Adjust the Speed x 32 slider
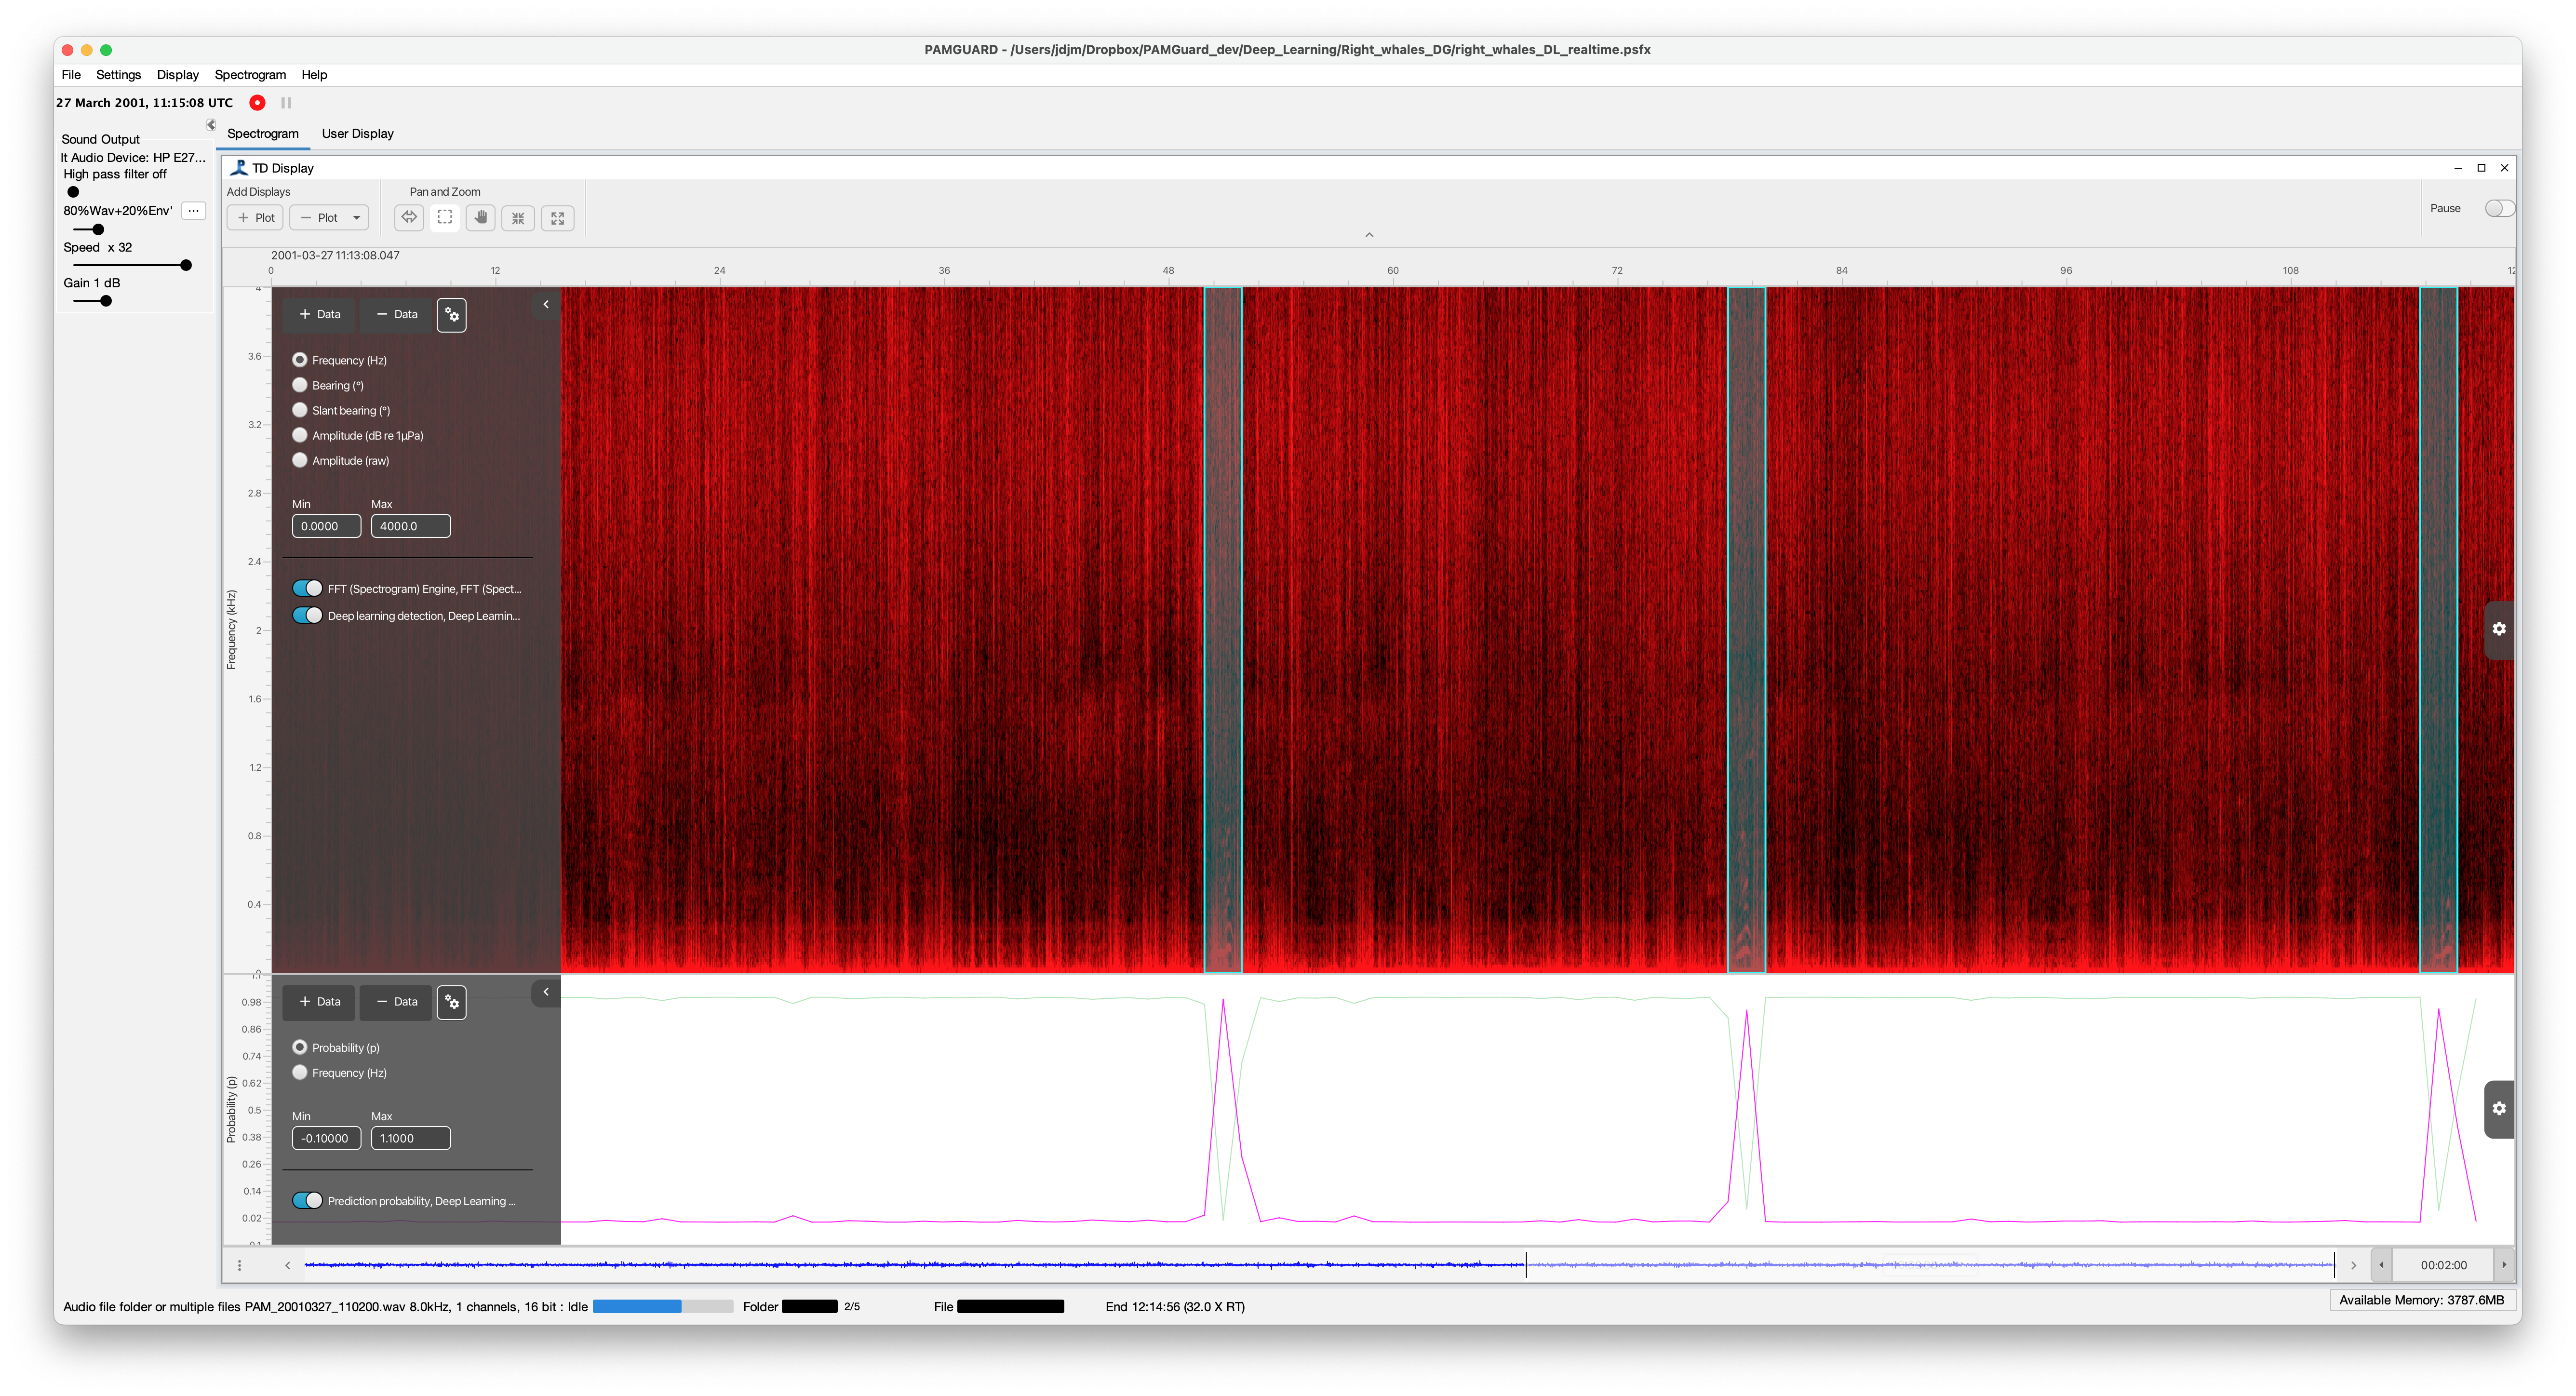Viewport: 2576px width, 1396px height. (131, 265)
